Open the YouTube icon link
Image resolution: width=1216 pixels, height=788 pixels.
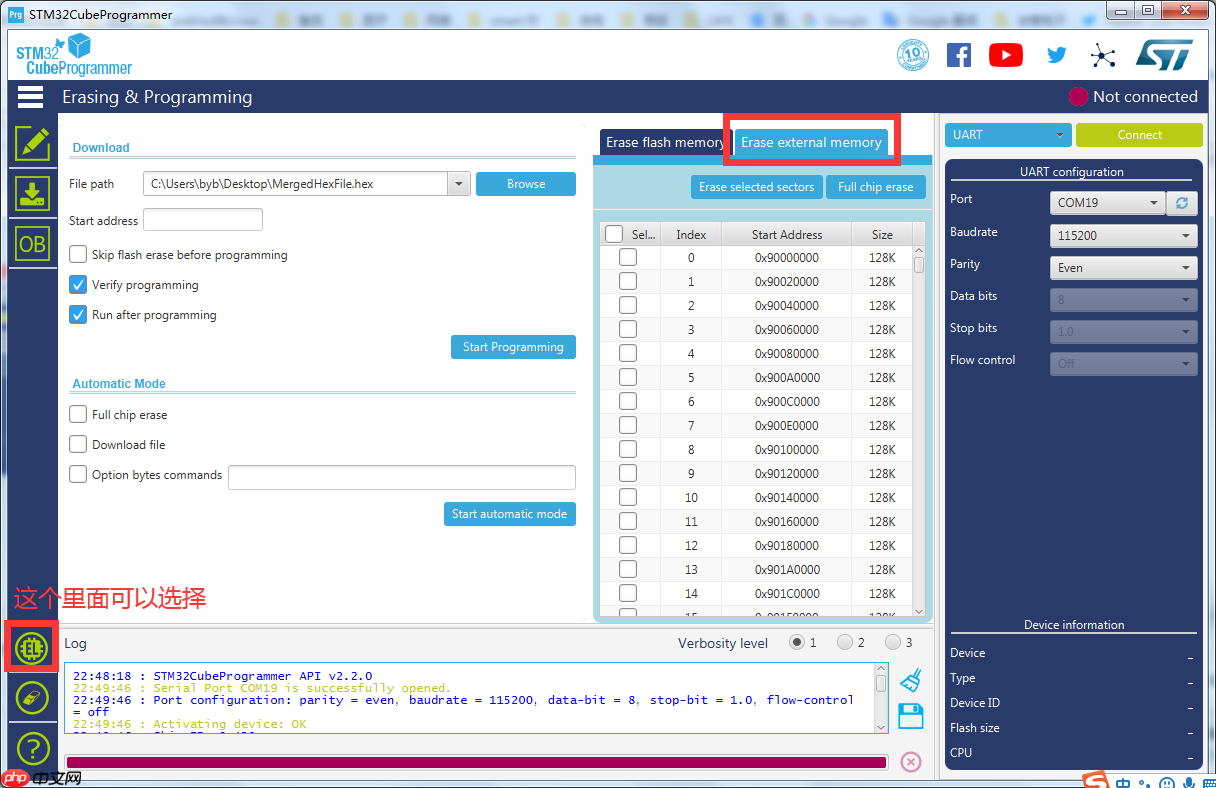(1005, 56)
